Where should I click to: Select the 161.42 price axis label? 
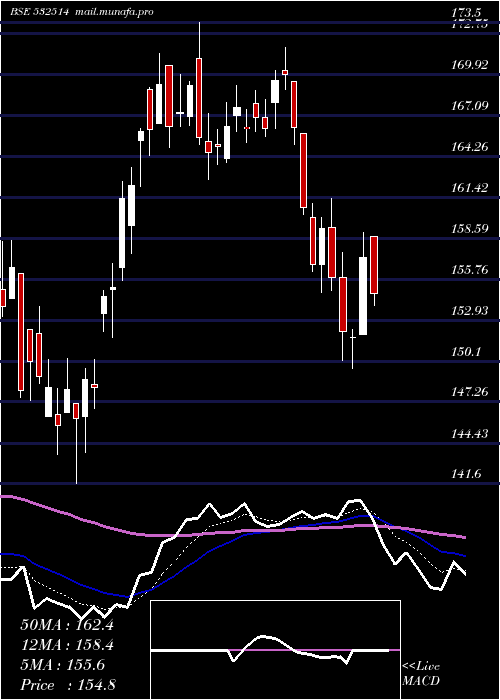tap(469, 188)
